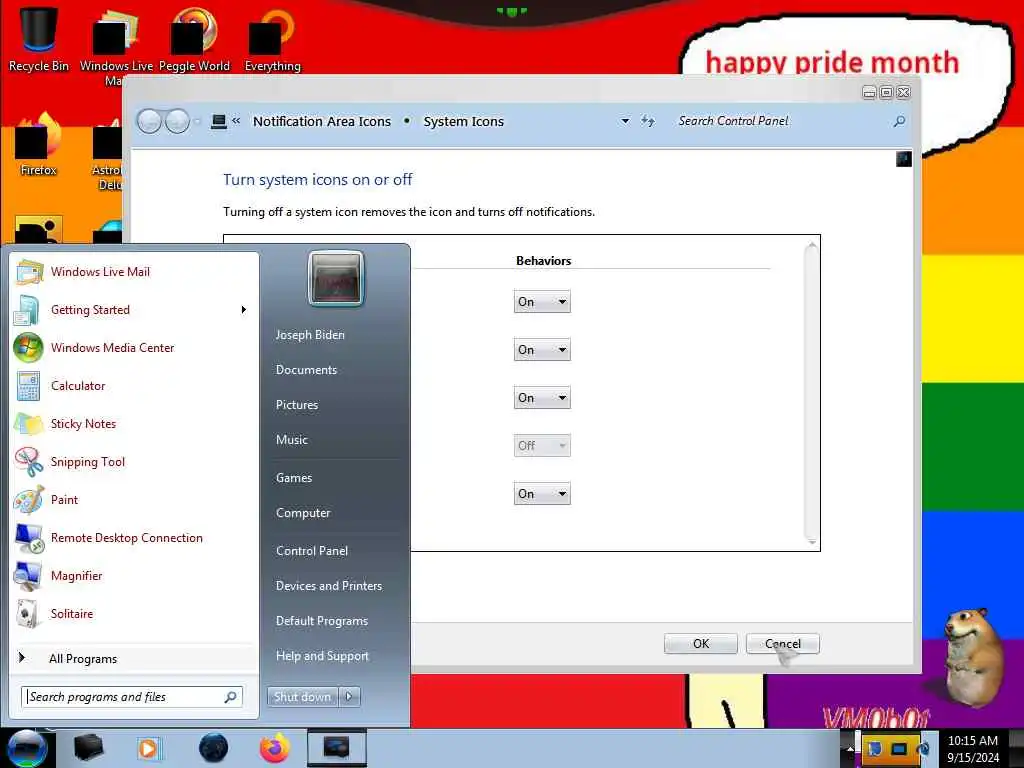The image size is (1024, 768).
Task: Open Sticky Notes
Action: click(x=134, y=423)
